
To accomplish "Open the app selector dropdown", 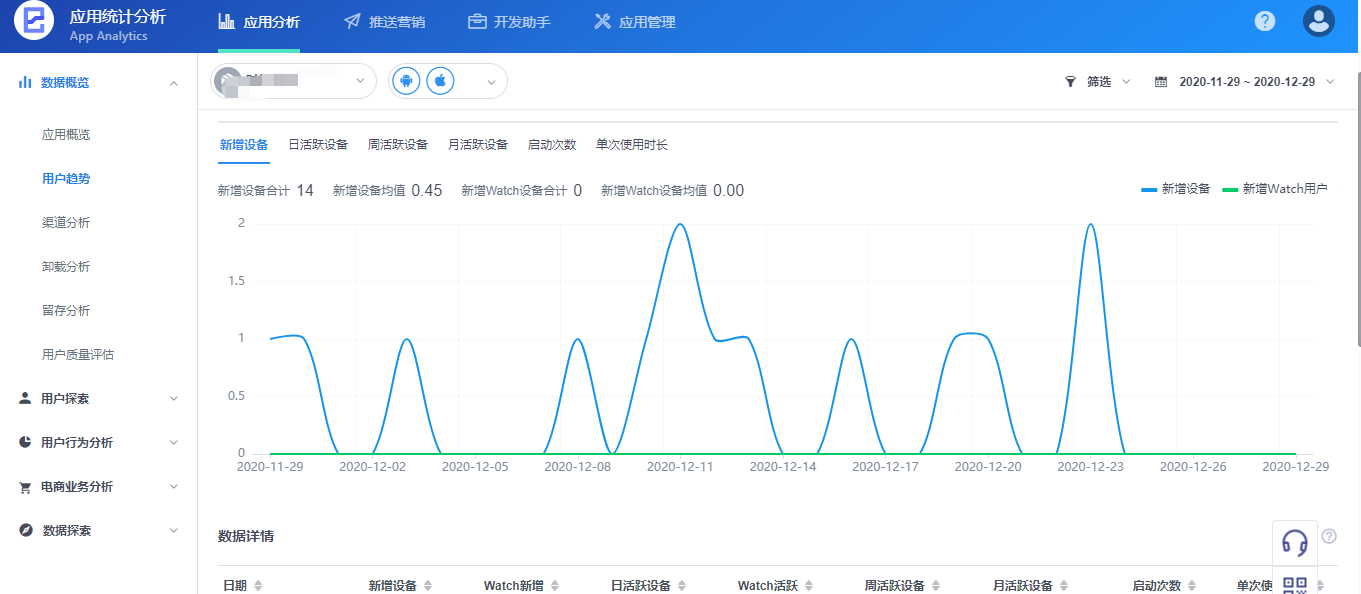I will click(x=294, y=81).
